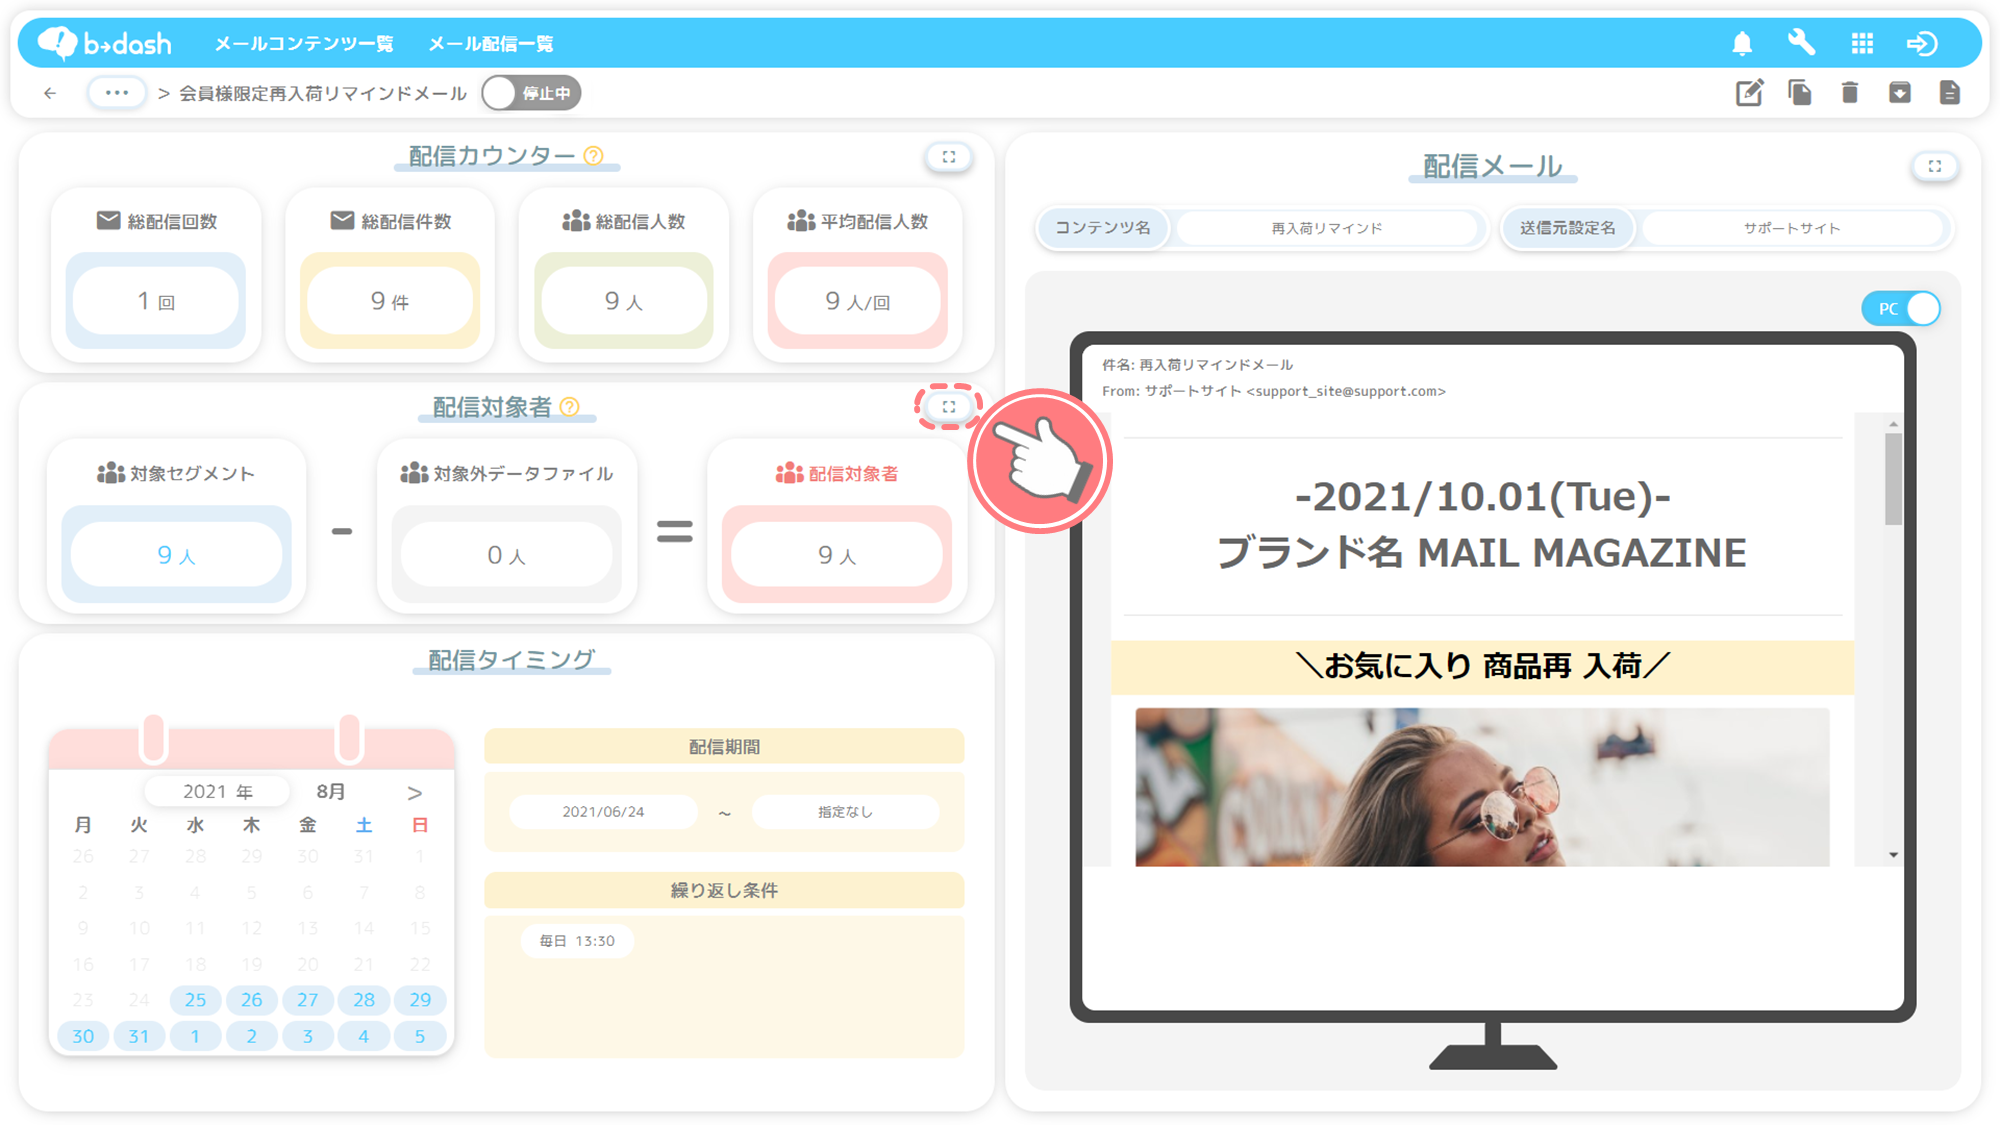
Task: Click the email preview woman image
Action: point(1482,787)
